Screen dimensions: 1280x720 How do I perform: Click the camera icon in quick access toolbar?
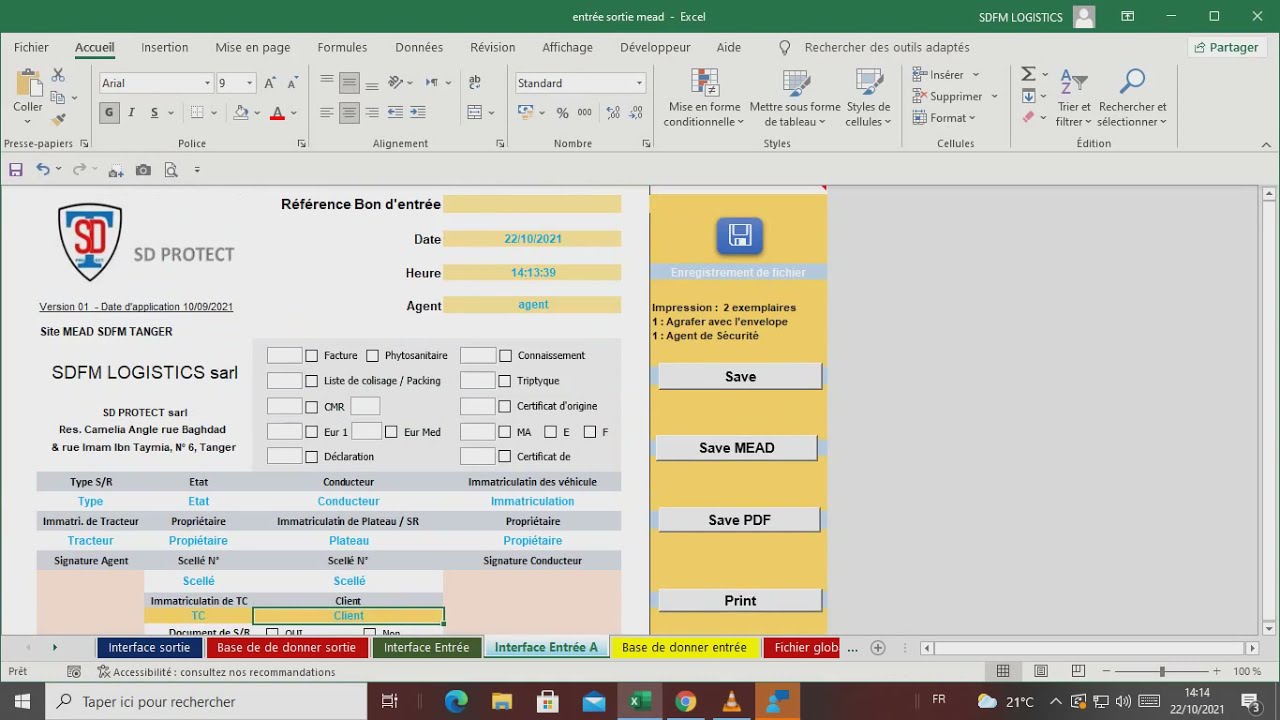(143, 170)
